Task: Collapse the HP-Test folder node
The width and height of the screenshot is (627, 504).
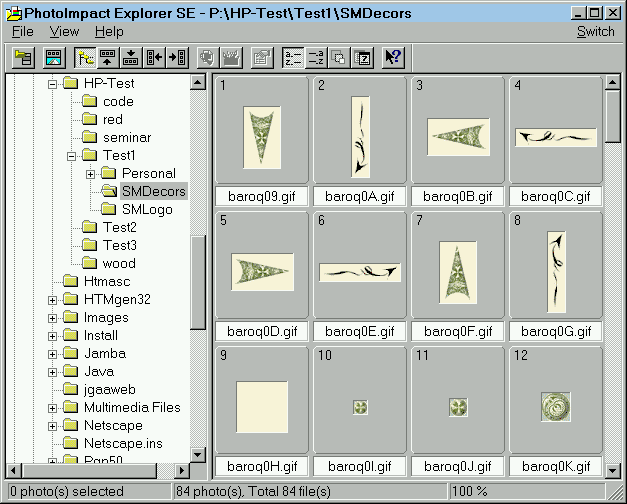Action: [x=52, y=84]
